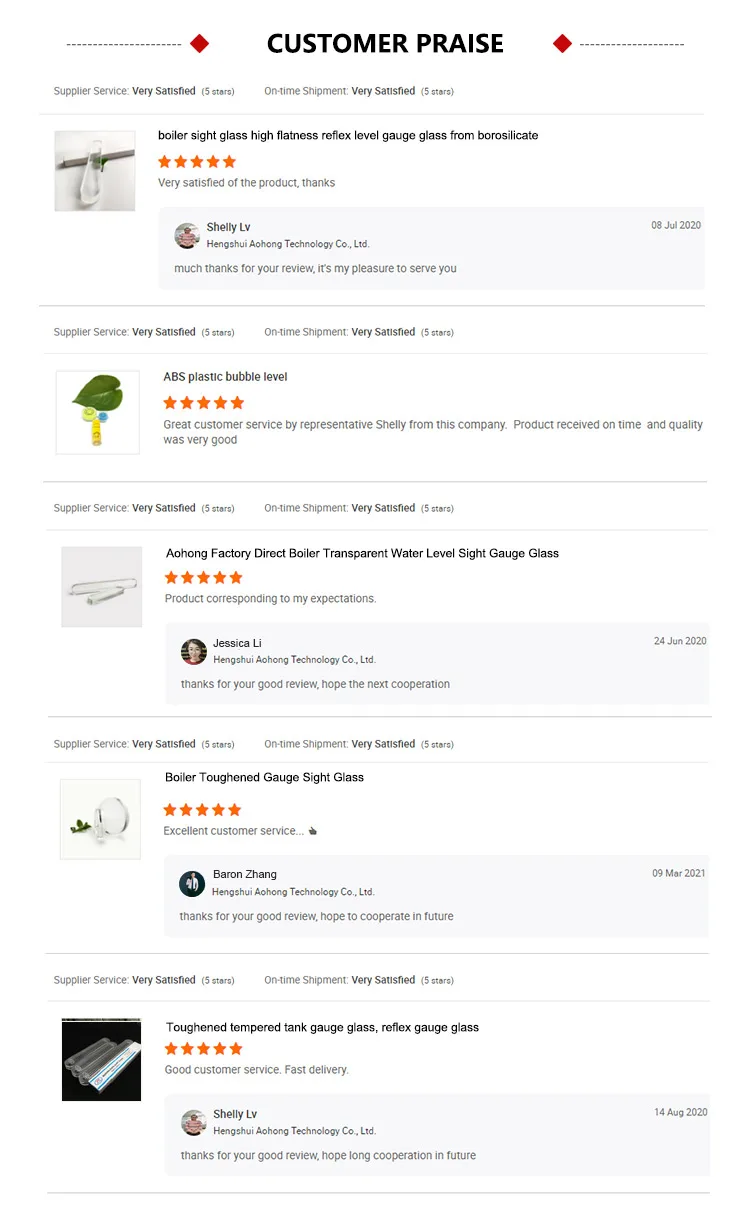Open the Transparent Water Level Sight Gauge Glass thumbnail

(x=102, y=587)
